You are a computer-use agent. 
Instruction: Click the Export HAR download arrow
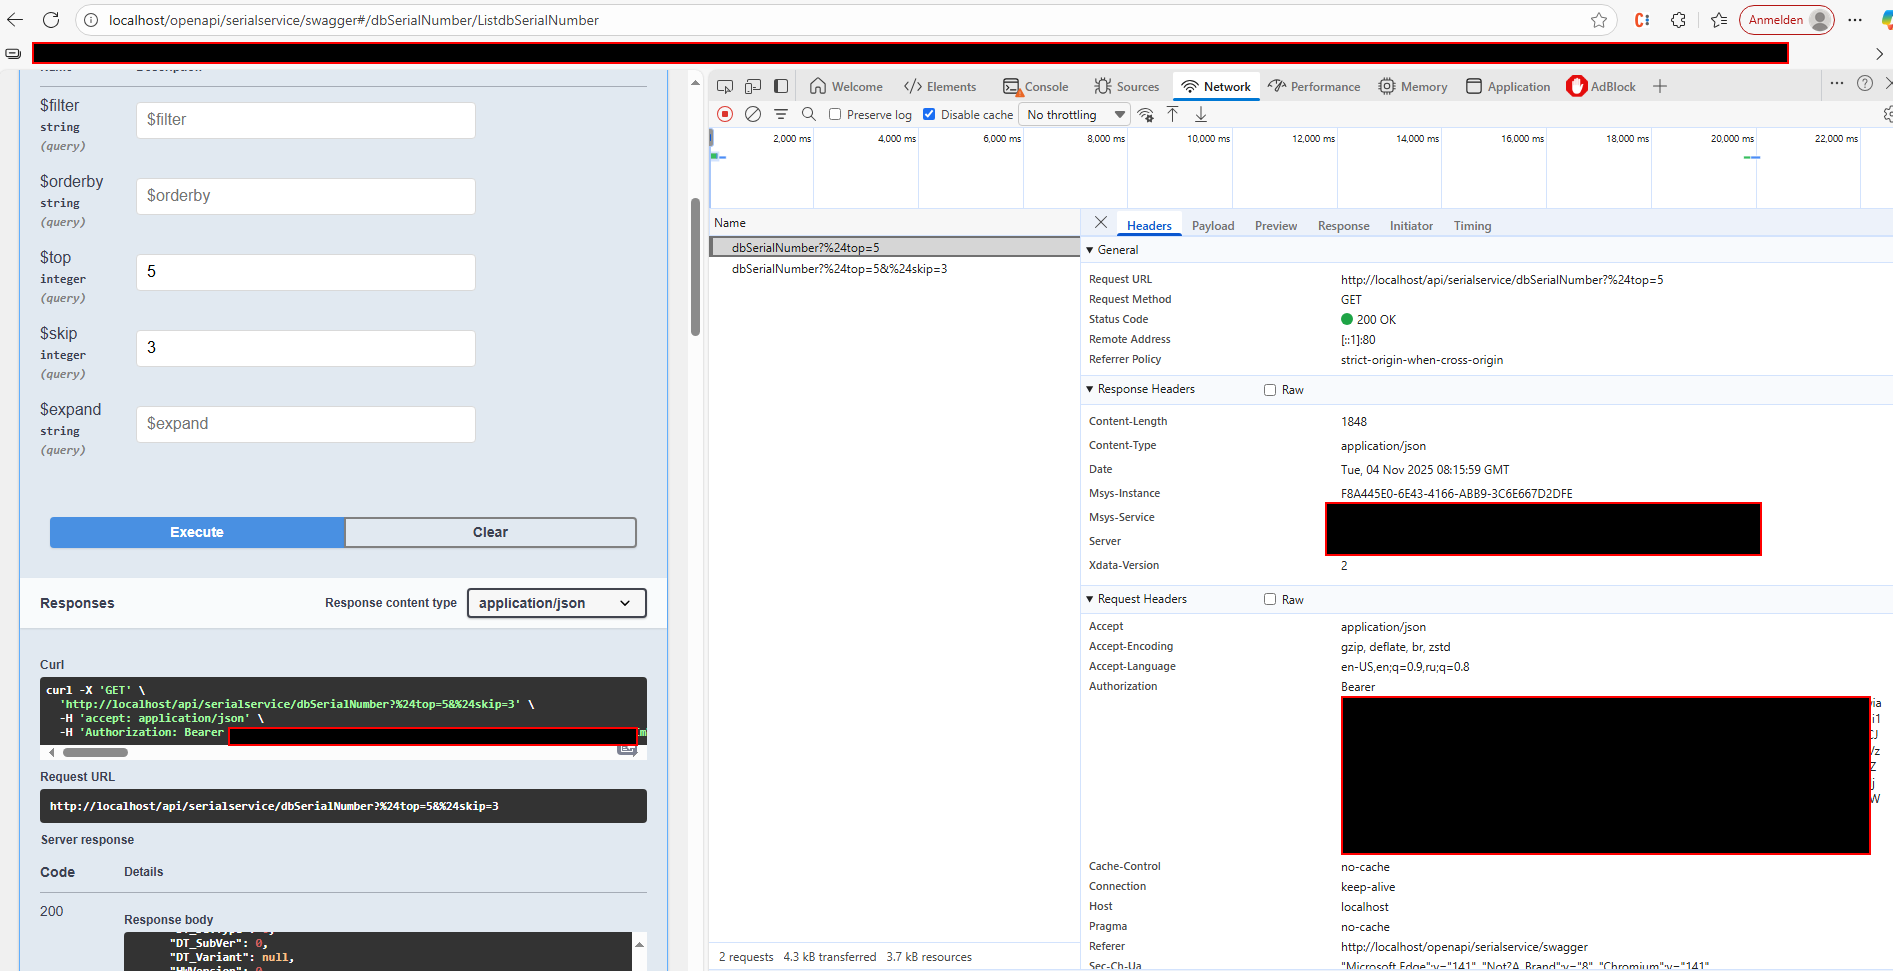point(1201,115)
